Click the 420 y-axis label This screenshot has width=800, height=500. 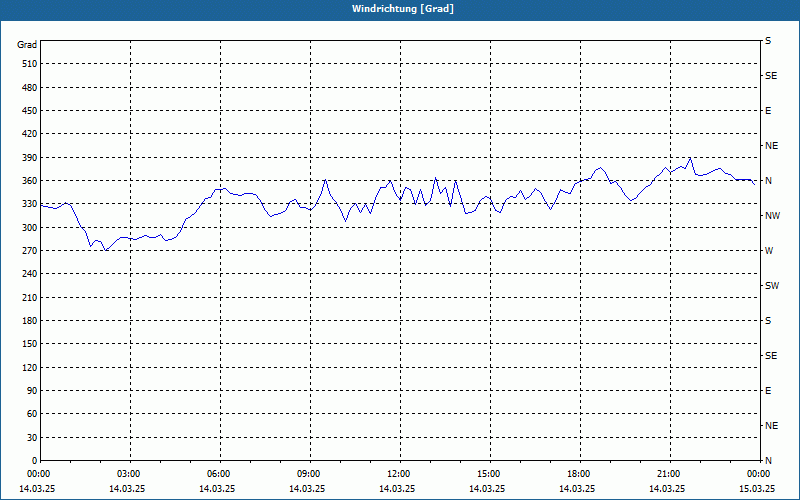click(x=30, y=134)
